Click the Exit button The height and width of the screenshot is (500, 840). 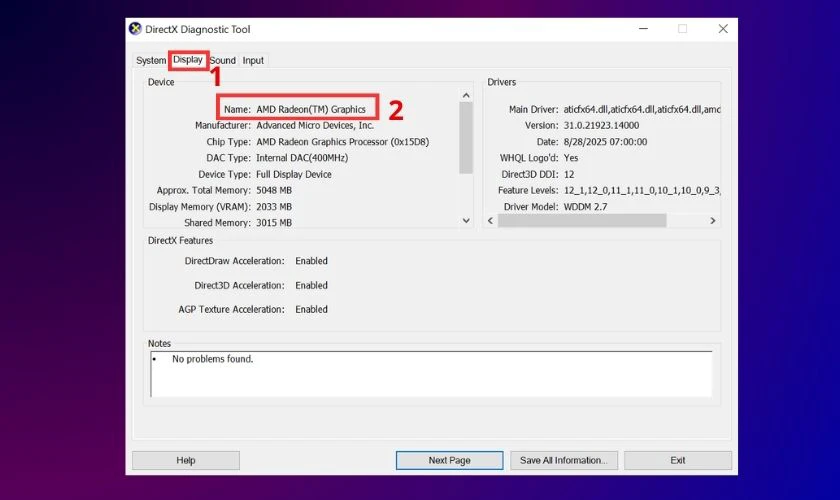click(678, 460)
